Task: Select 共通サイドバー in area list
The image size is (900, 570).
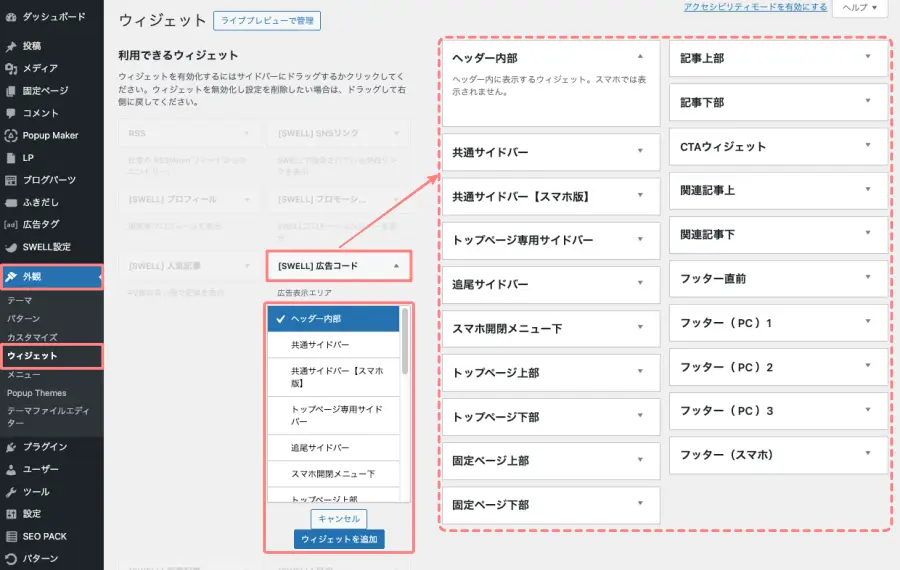Action: pyautogui.click(x=333, y=345)
